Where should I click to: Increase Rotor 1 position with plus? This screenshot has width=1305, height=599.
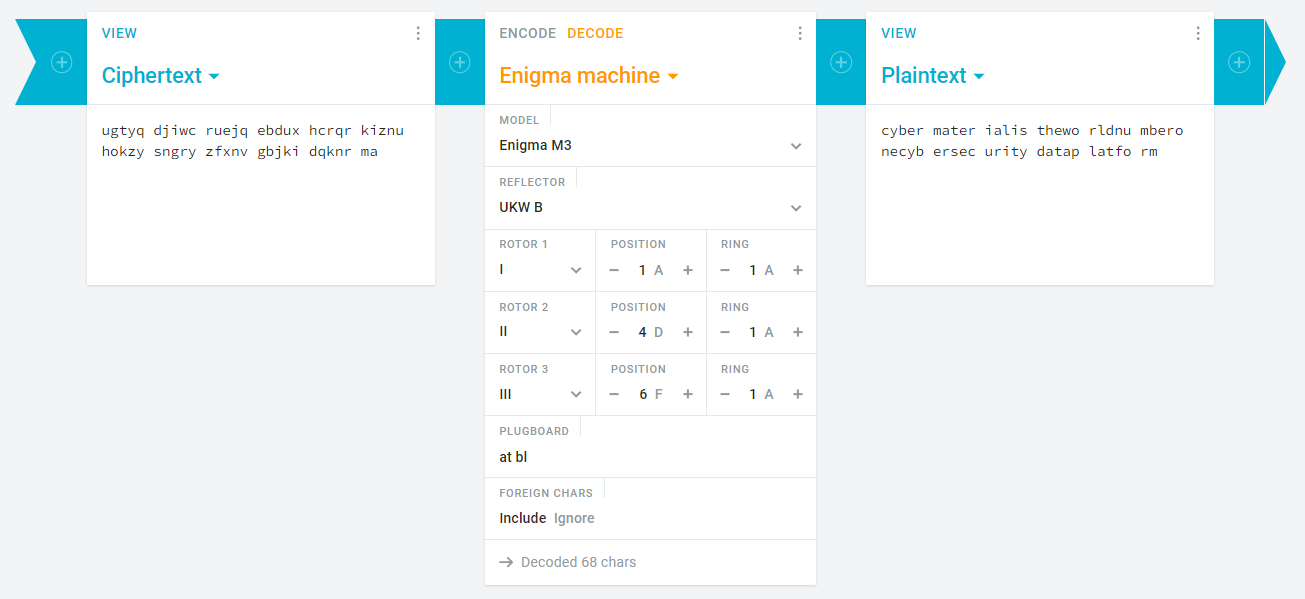coord(688,270)
